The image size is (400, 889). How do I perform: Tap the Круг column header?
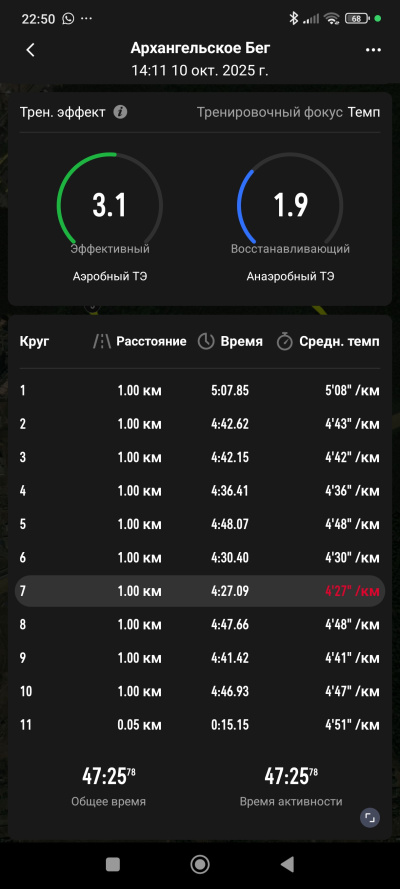click(35, 341)
